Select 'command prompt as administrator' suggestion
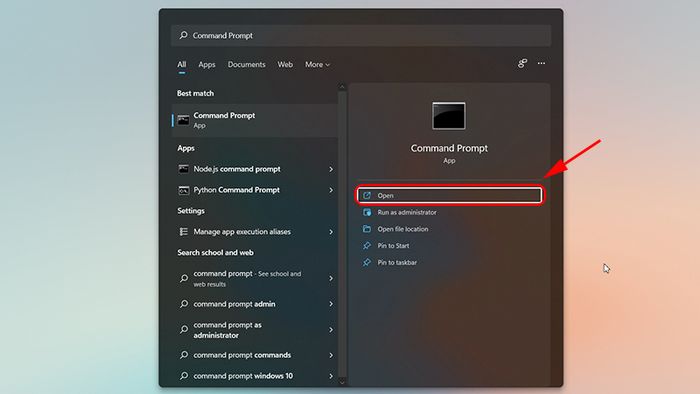 254,330
